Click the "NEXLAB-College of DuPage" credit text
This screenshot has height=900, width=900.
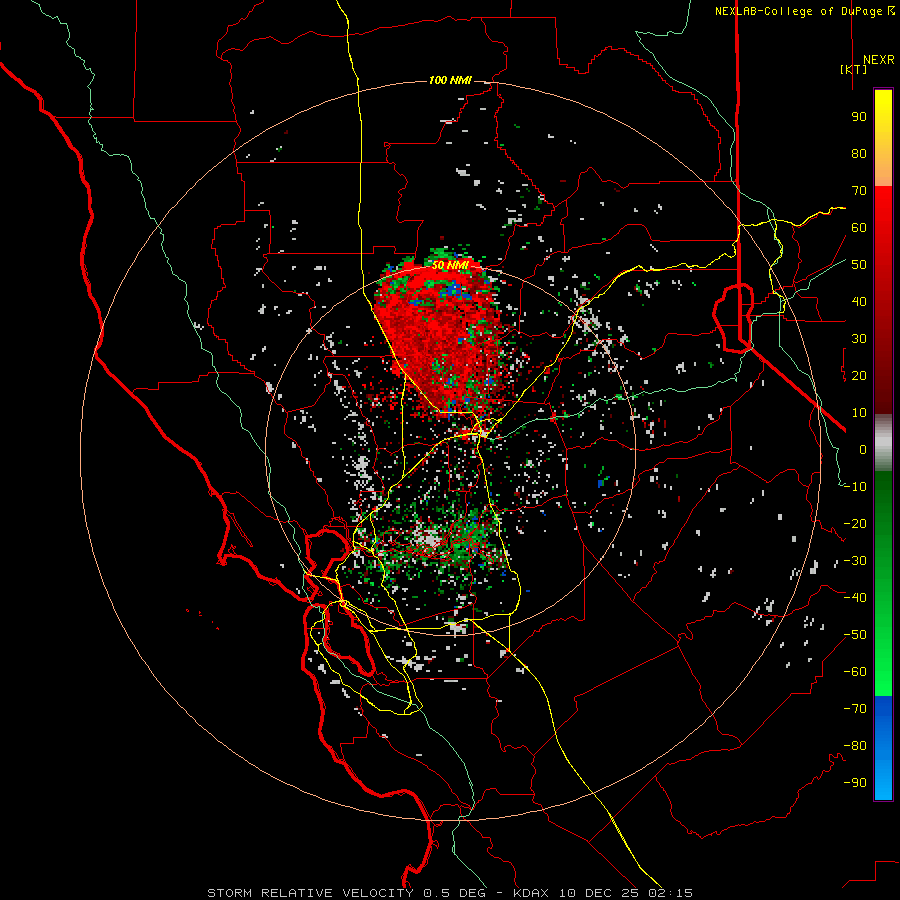(x=798, y=11)
